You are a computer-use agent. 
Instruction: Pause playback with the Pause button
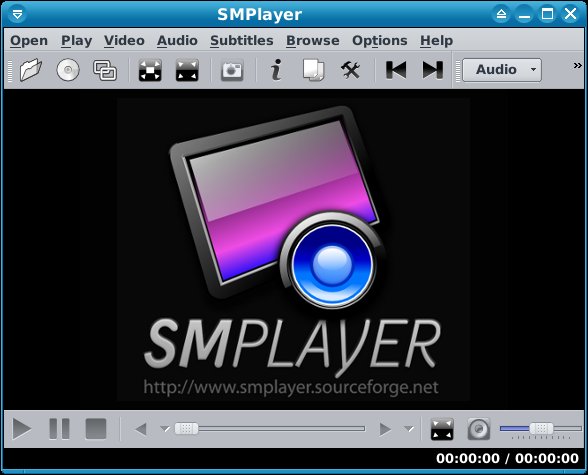coord(59,429)
